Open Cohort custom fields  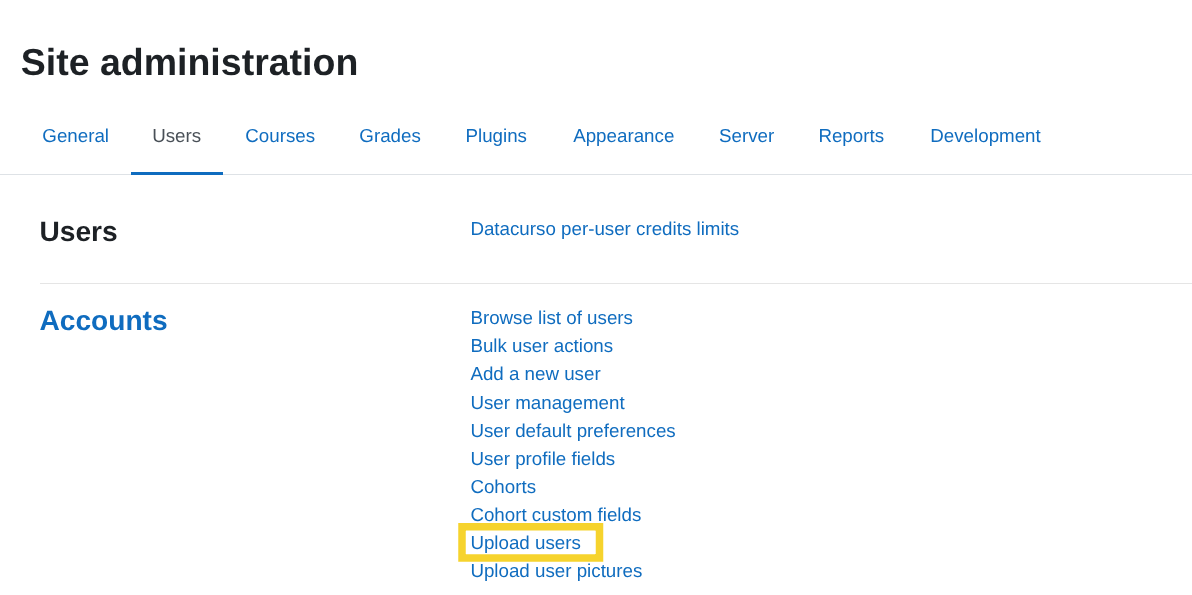click(556, 515)
